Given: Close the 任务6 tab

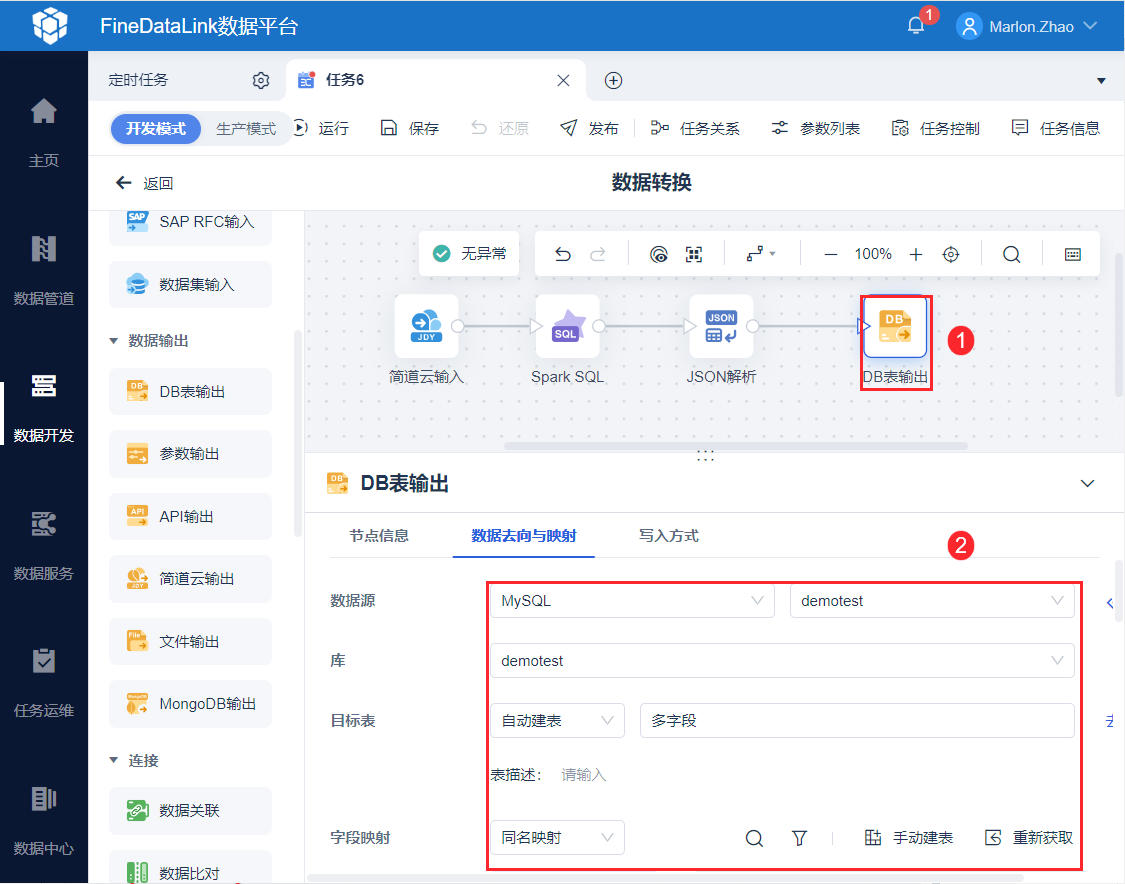Looking at the screenshot, I should point(563,80).
